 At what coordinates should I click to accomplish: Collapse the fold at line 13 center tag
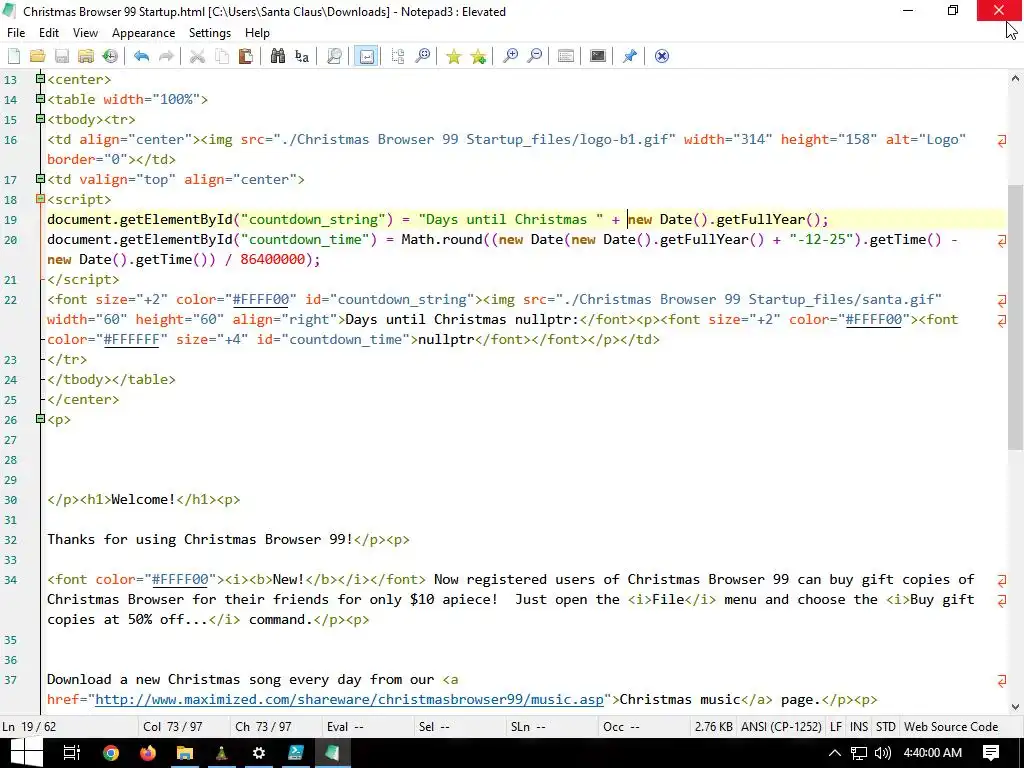(x=40, y=79)
